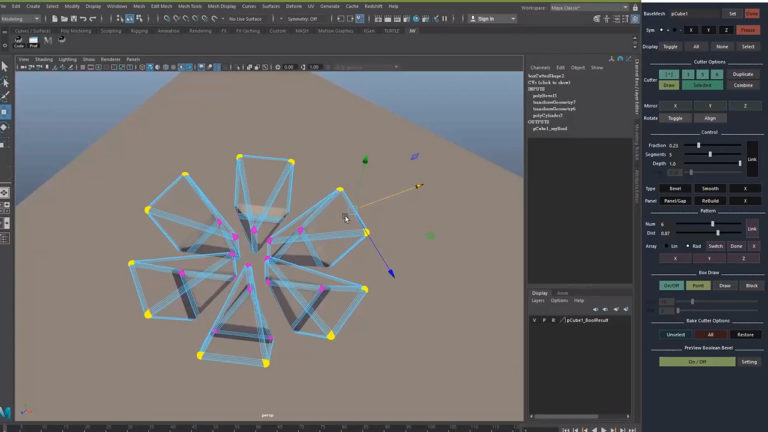Switch to the Poly Modeling shelf tab
This screenshot has width=768, height=432.
point(76,30)
